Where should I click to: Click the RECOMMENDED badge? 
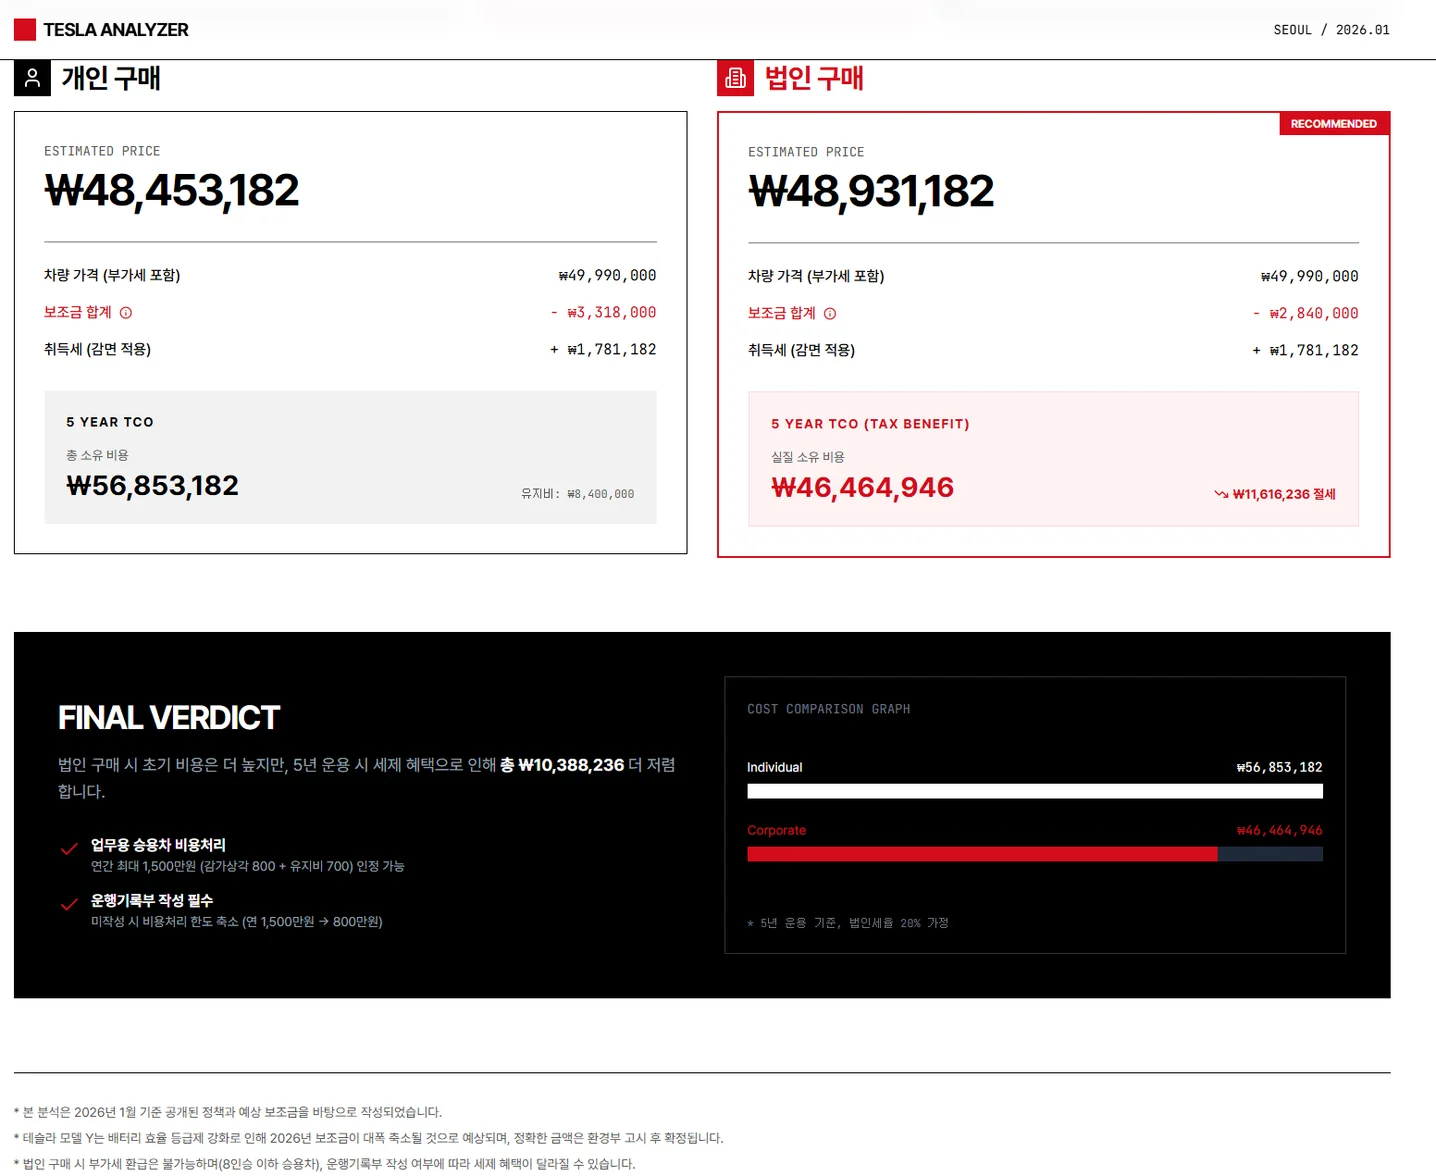pyautogui.click(x=1334, y=124)
